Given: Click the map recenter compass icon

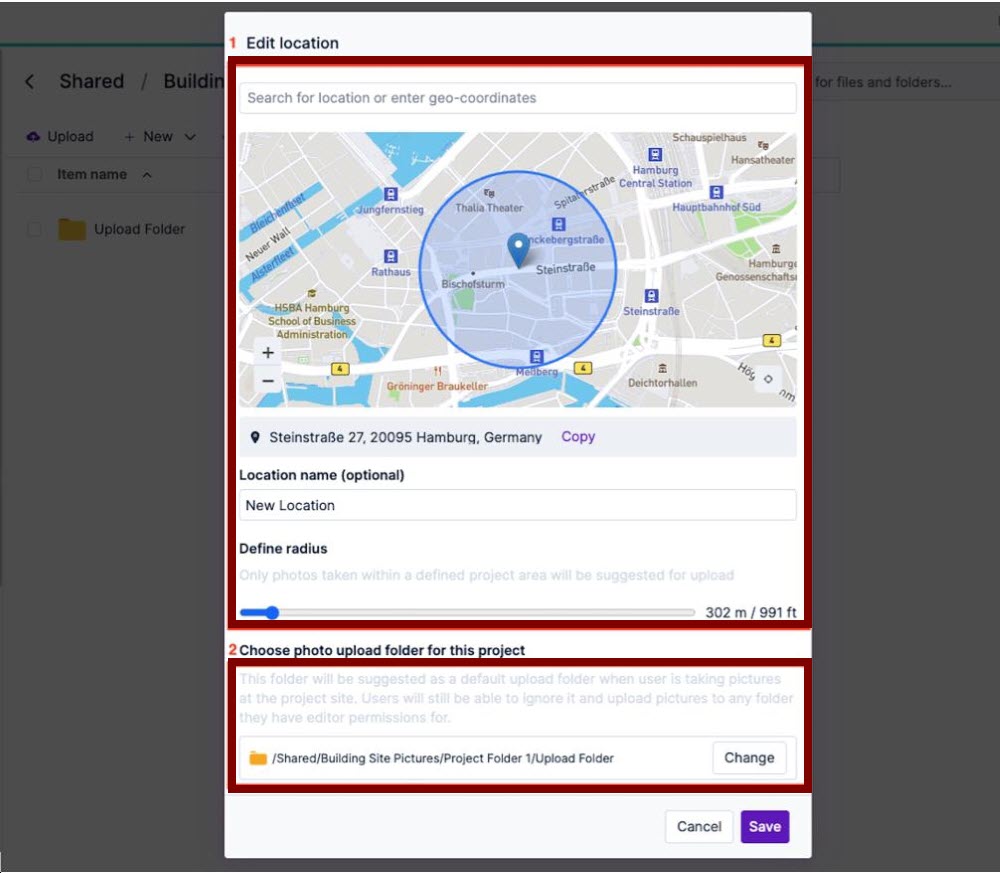Looking at the screenshot, I should point(767,379).
